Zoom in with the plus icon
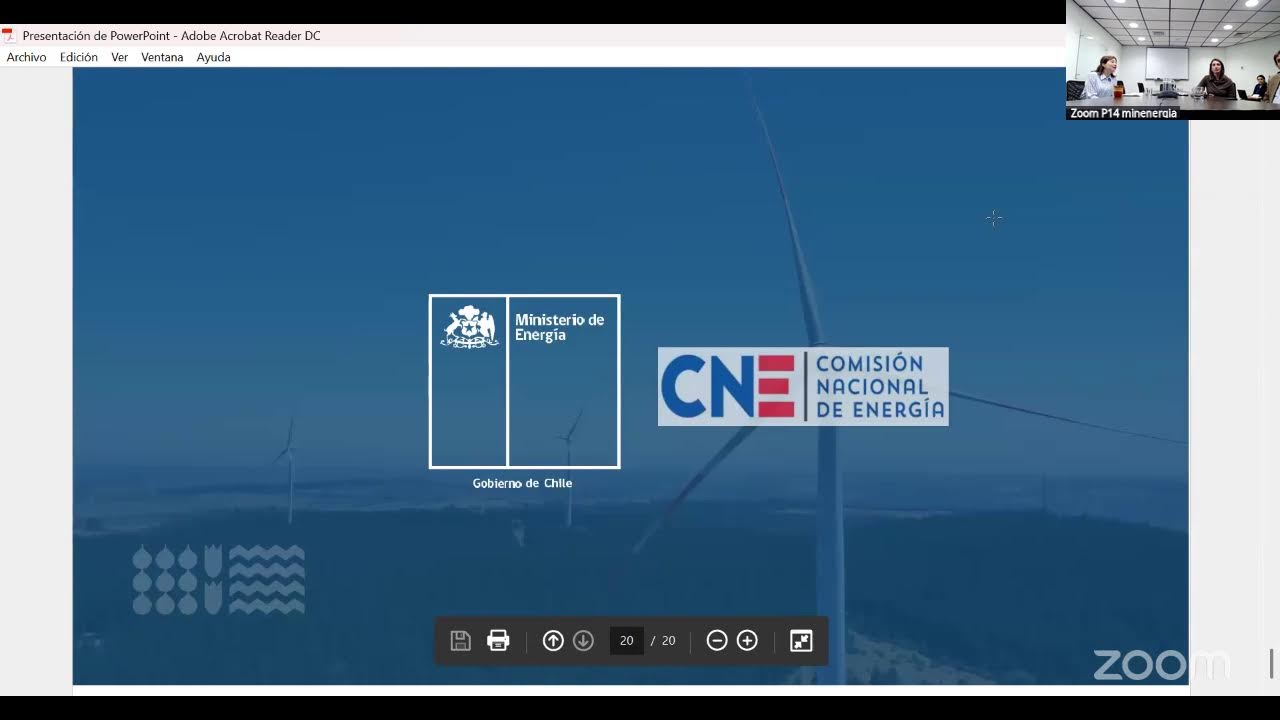Screen dimensions: 1280x720 747,641
